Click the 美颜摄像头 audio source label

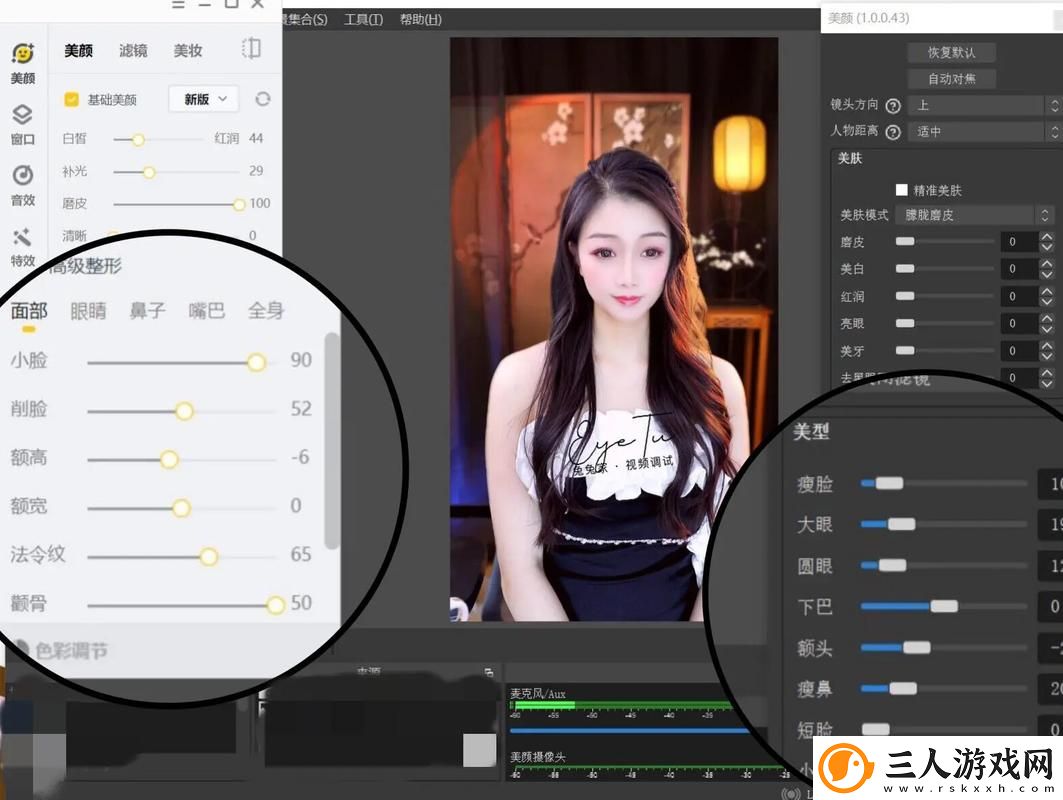[x=538, y=757]
